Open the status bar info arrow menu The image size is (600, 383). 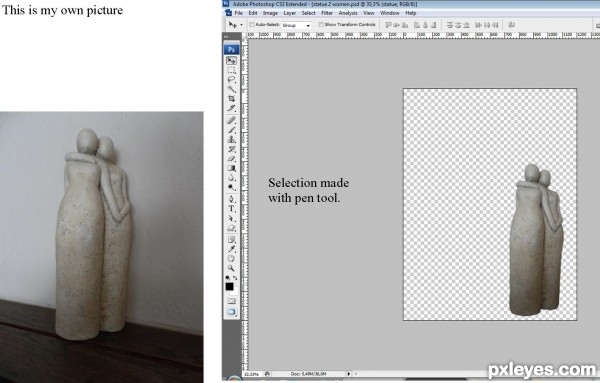349,373
